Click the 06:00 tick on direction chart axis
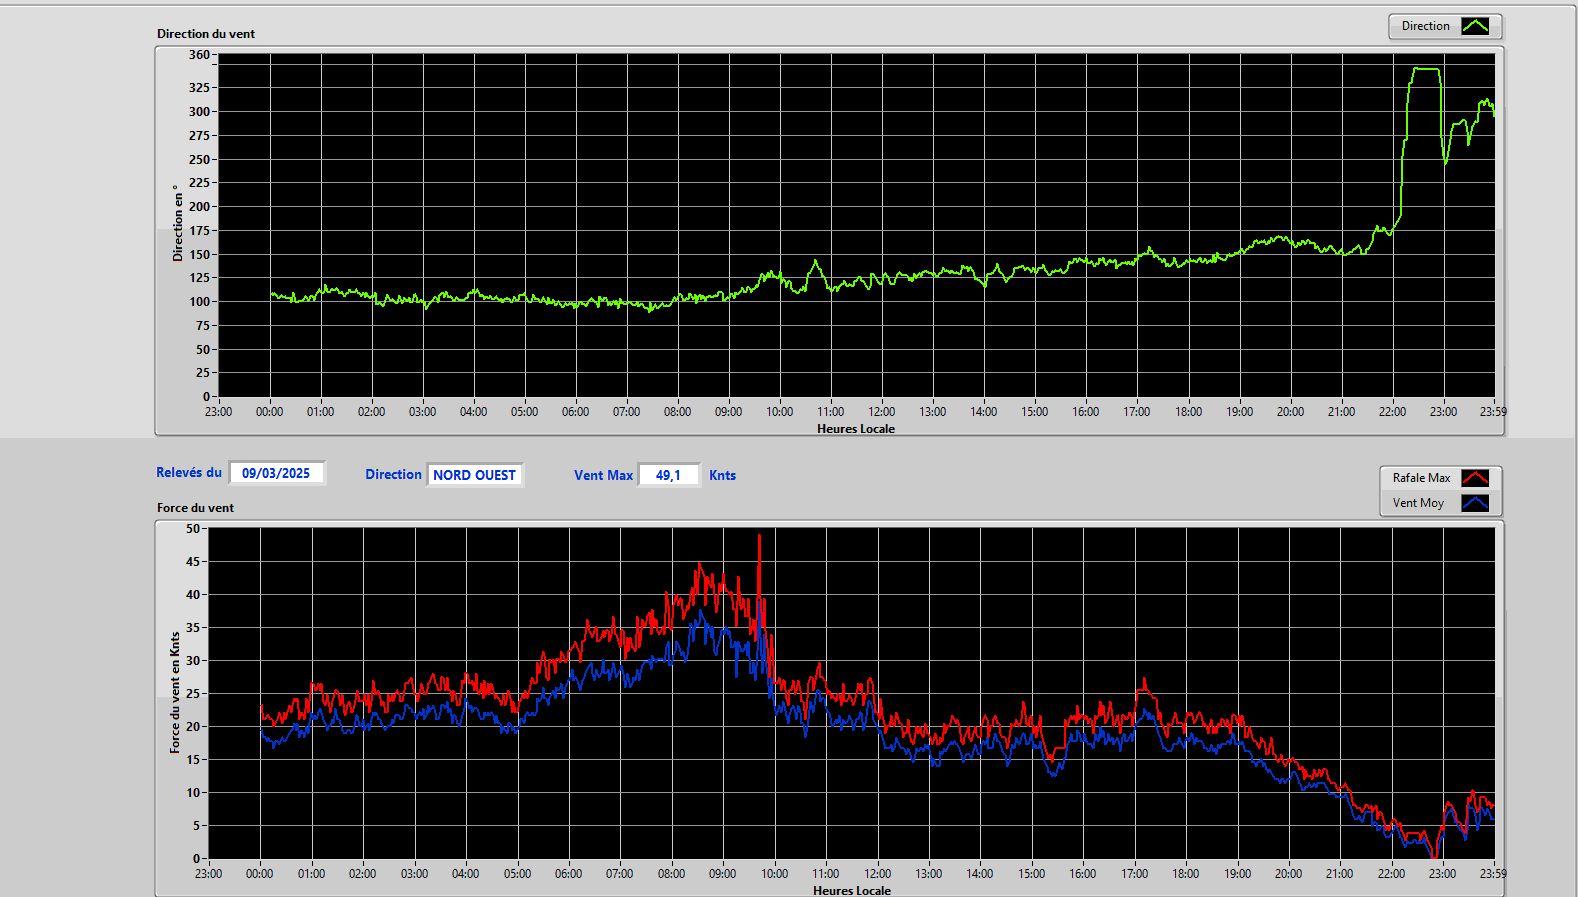 [575, 411]
